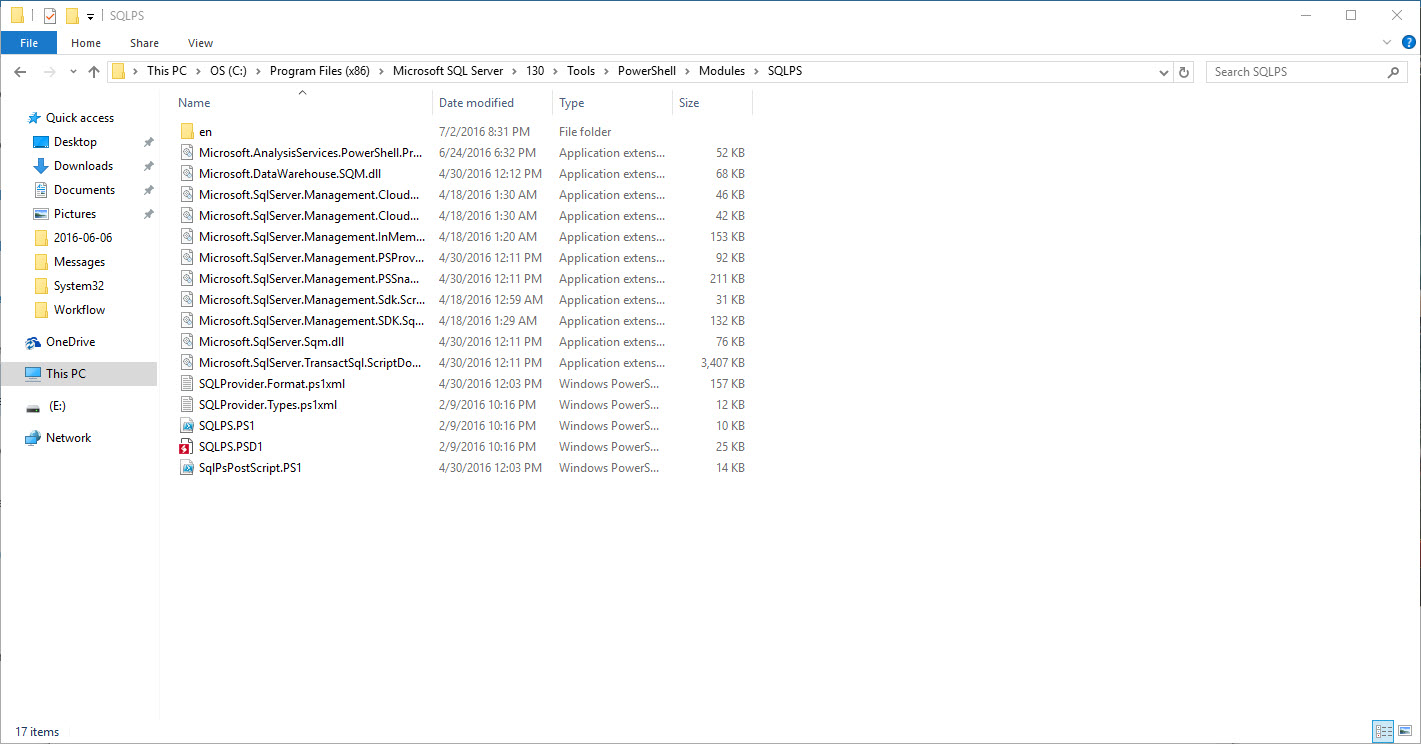1421x744 pixels.
Task: Open Customize Quick Access Toolbar dropdown
Action: [x=90, y=16]
